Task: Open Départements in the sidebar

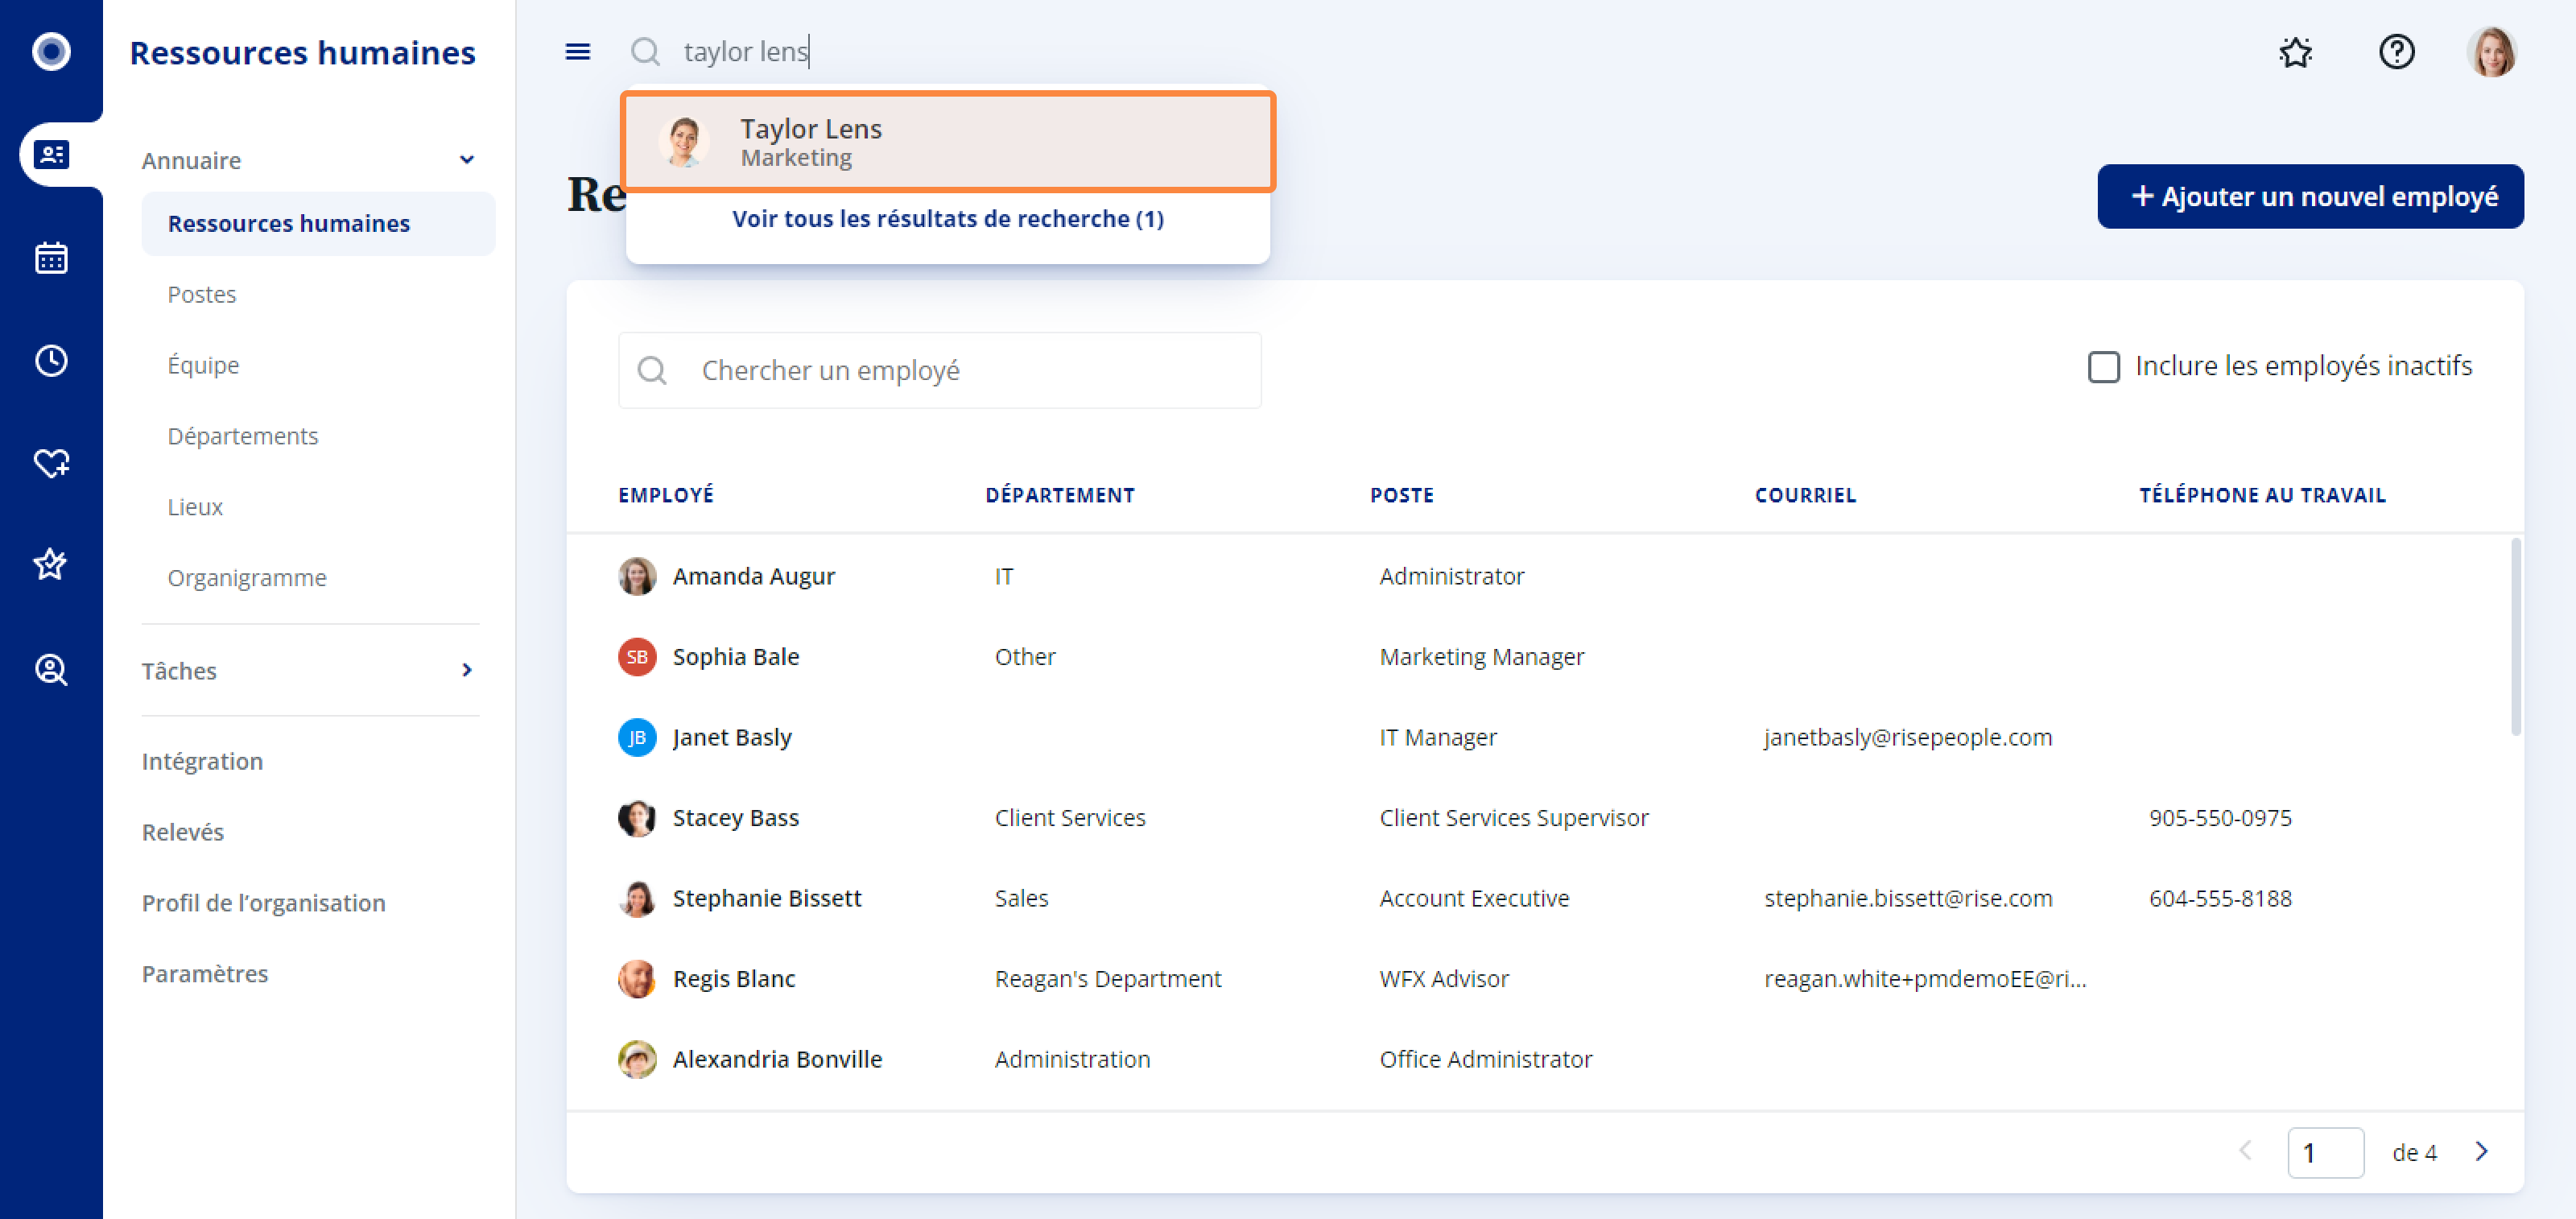Action: 243,436
